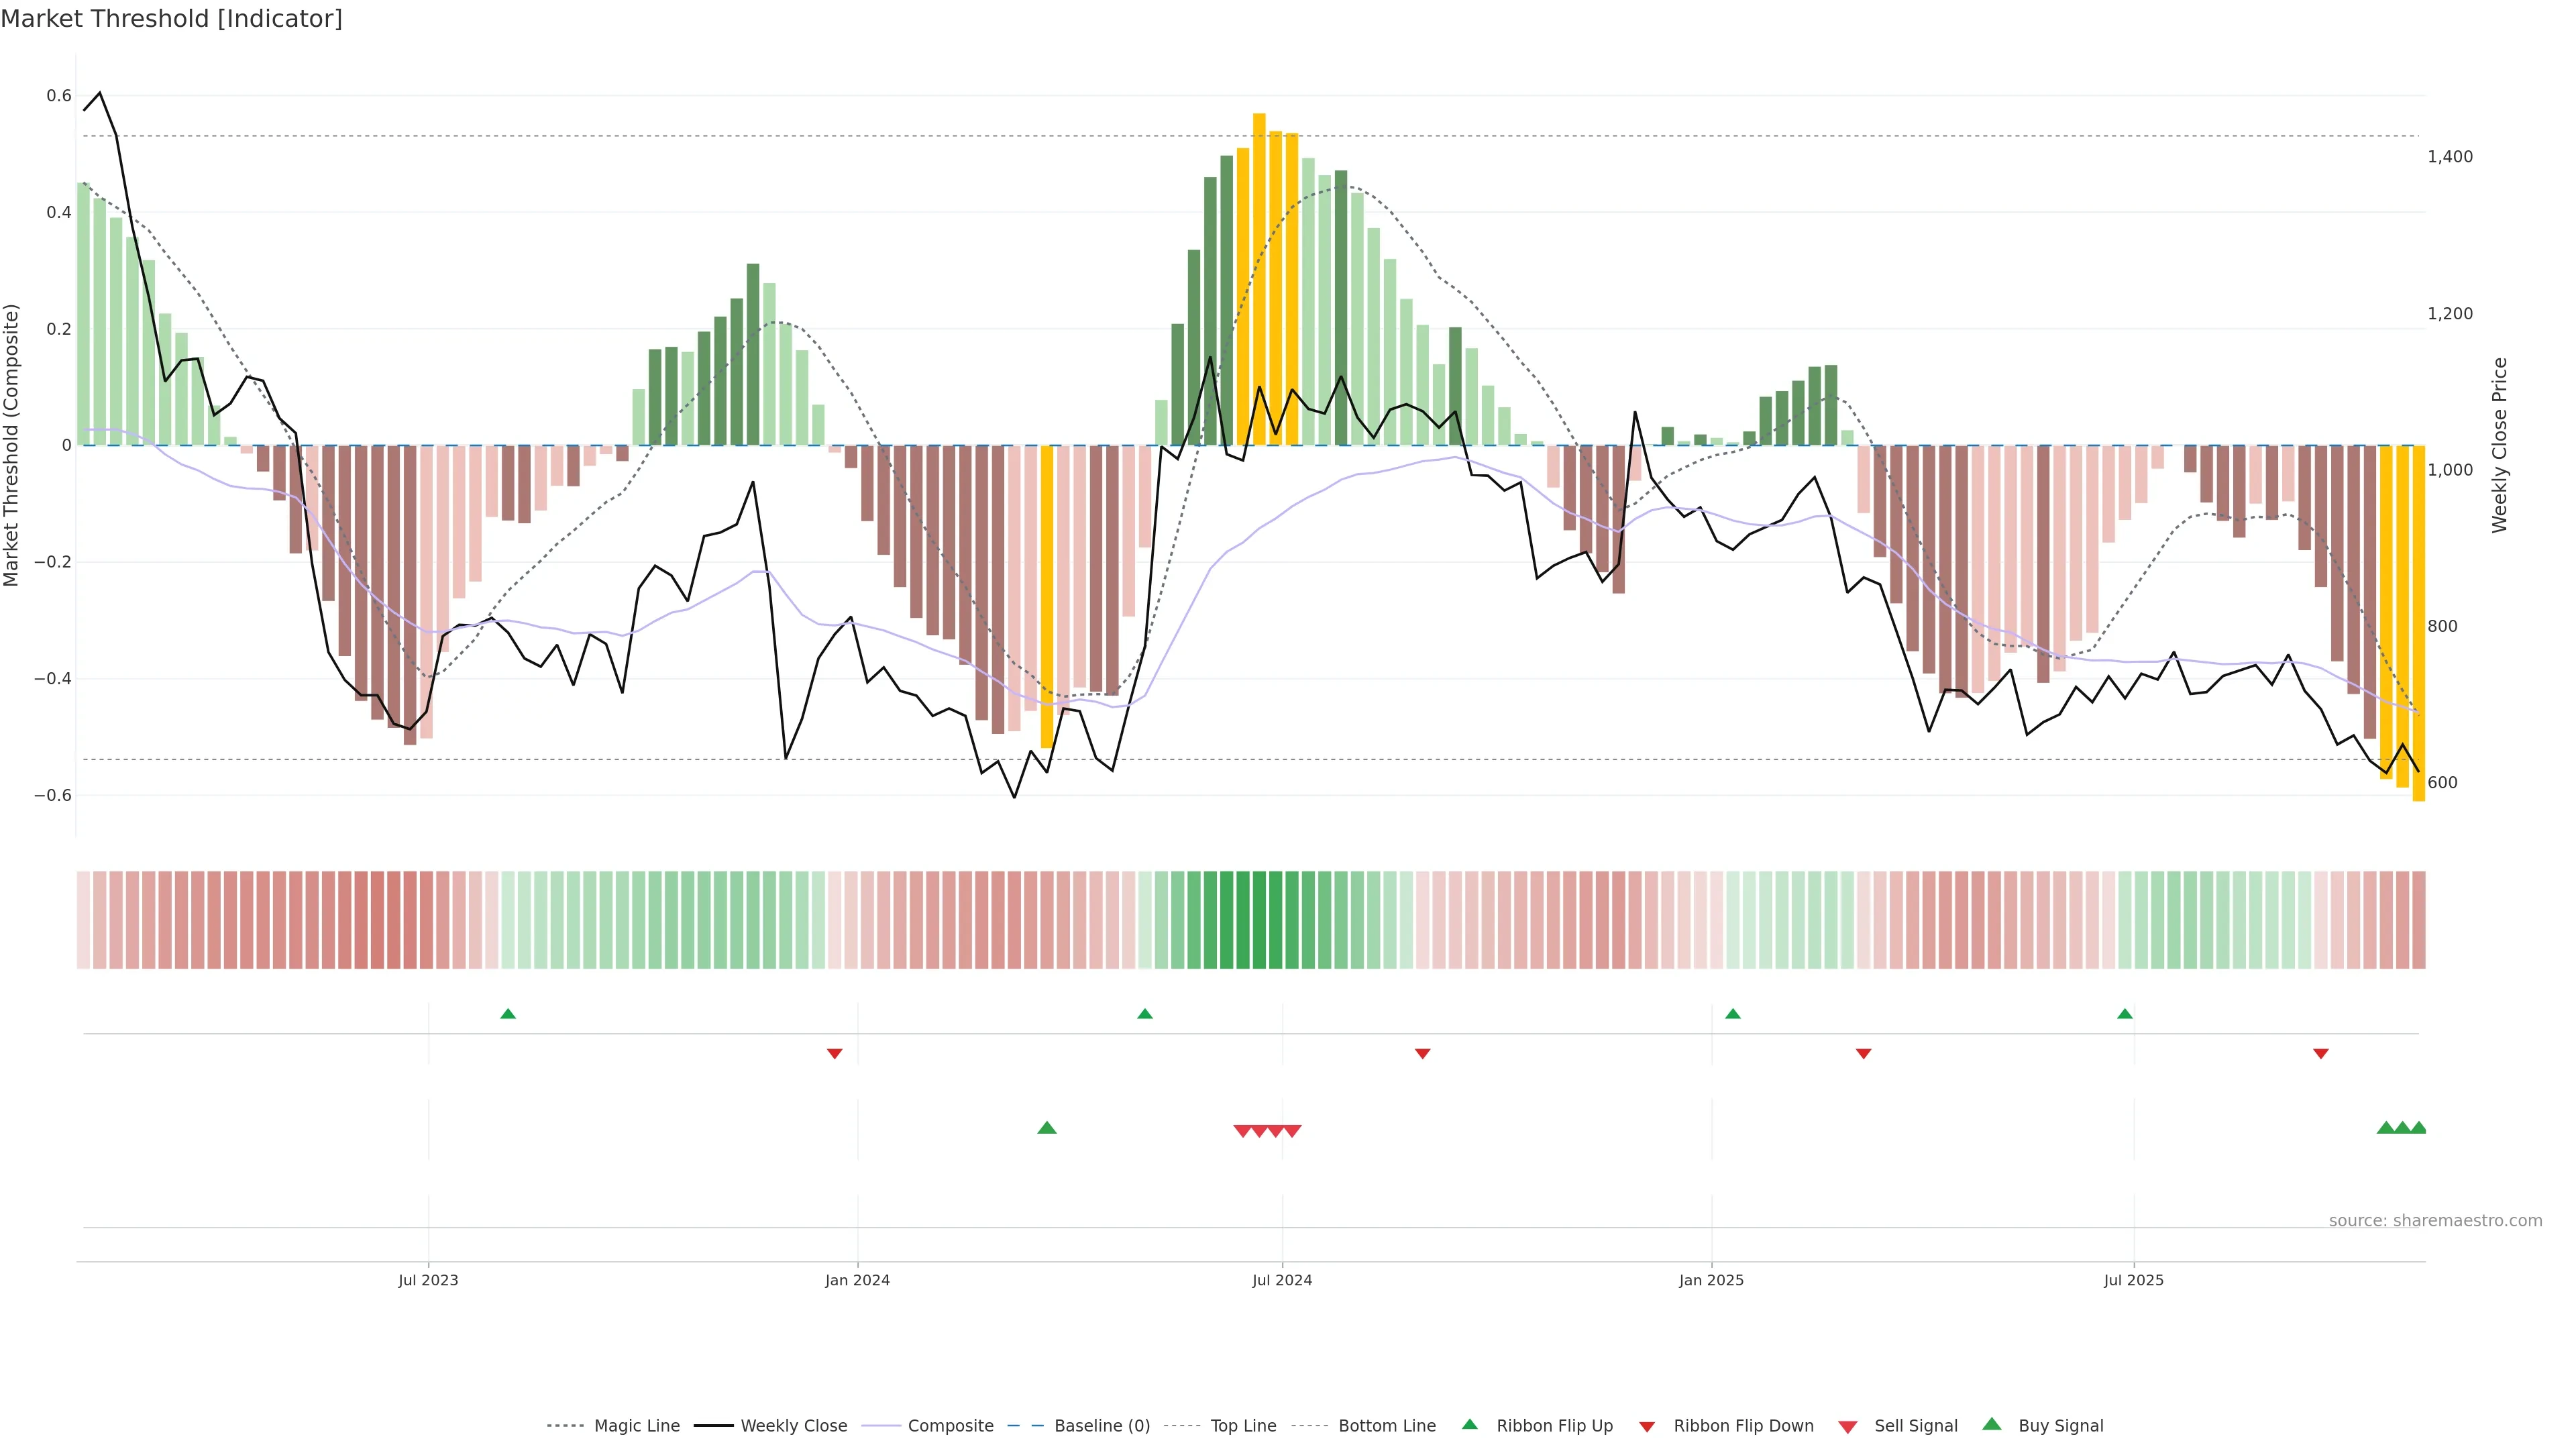Click the last ribbon flip down marker in late 2025
2576x1449 pixels.
(2321, 1053)
